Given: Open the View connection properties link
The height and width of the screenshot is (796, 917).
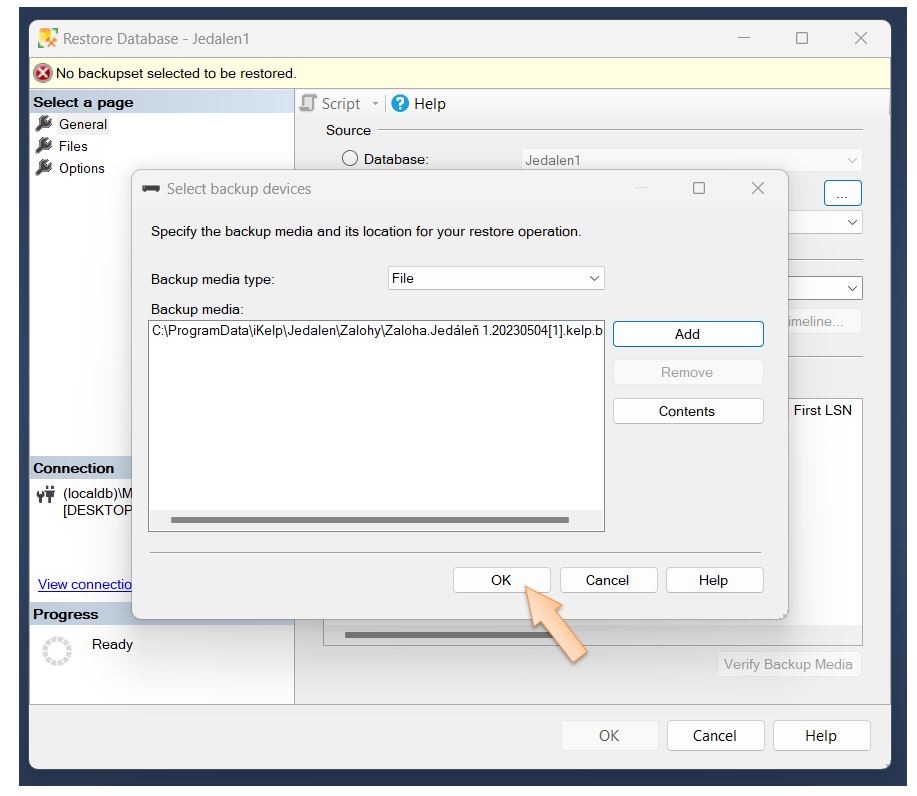Looking at the screenshot, I should [x=85, y=584].
